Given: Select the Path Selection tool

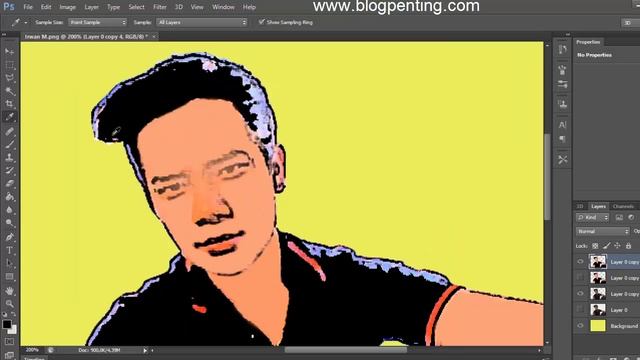Looking at the screenshot, I should pyautogui.click(x=9, y=263).
